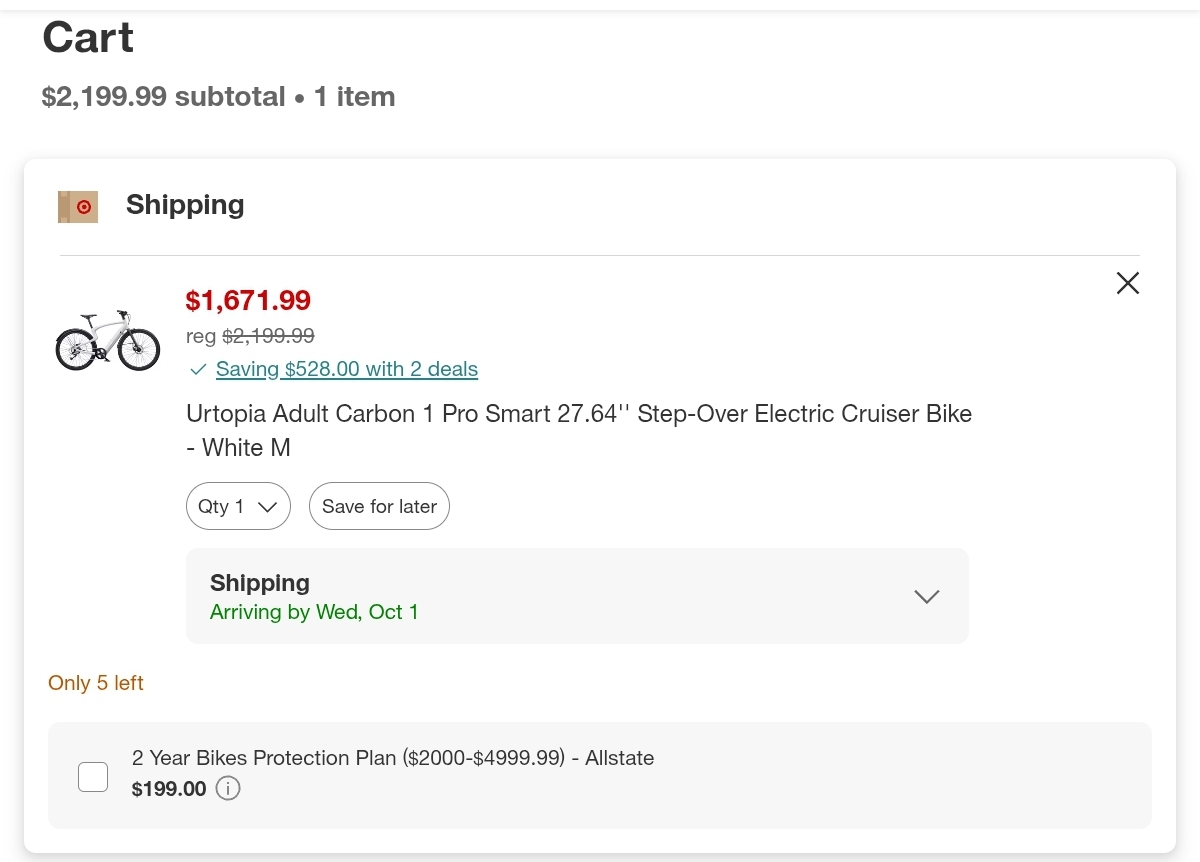Remove the Urtopia bike from the cart
The width and height of the screenshot is (1200, 862).
click(x=1127, y=283)
